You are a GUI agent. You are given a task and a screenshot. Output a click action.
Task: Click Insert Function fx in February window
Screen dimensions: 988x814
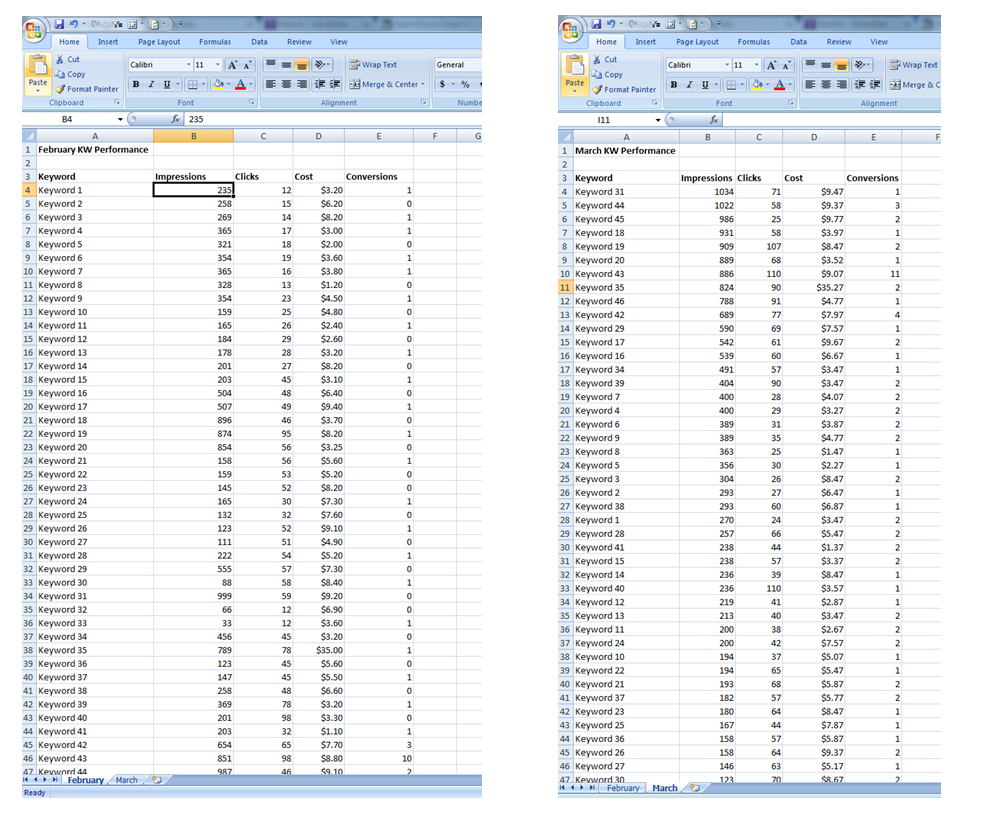tap(176, 119)
